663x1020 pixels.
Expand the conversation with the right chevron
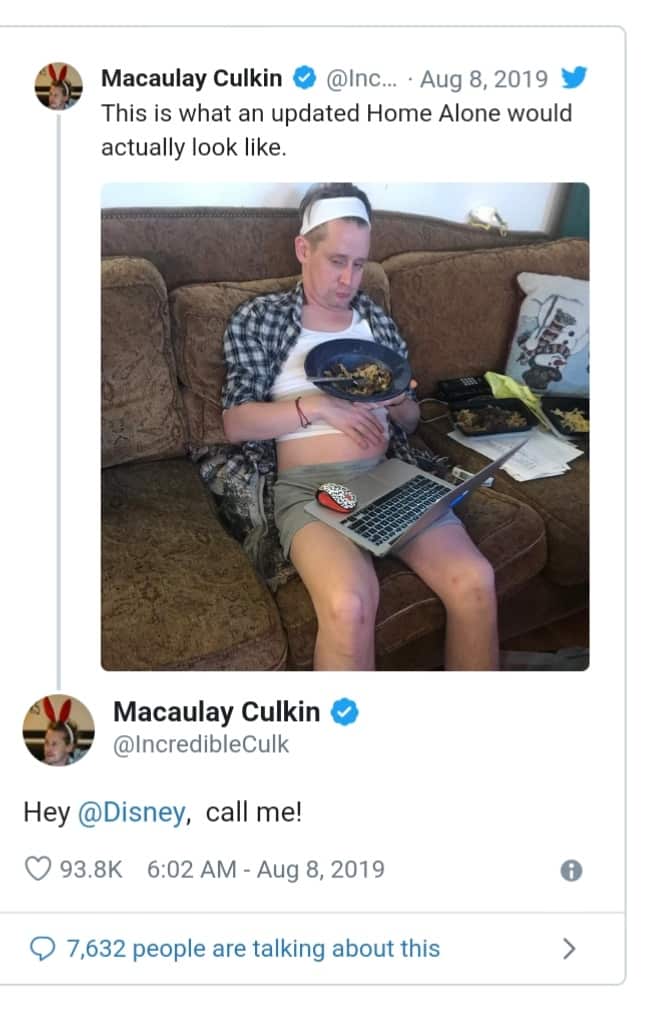[x=569, y=948]
